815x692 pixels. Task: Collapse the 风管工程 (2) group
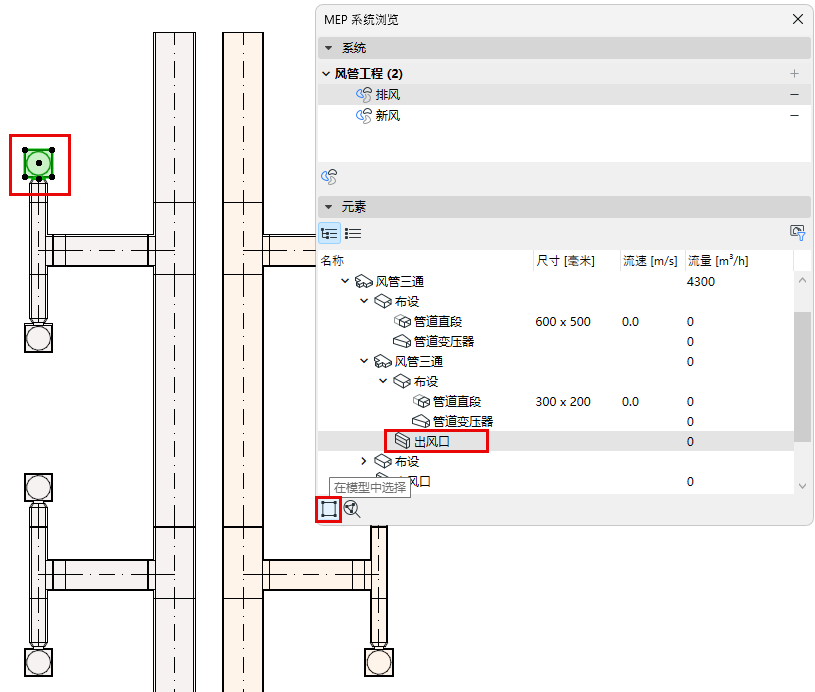[x=326, y=74]
